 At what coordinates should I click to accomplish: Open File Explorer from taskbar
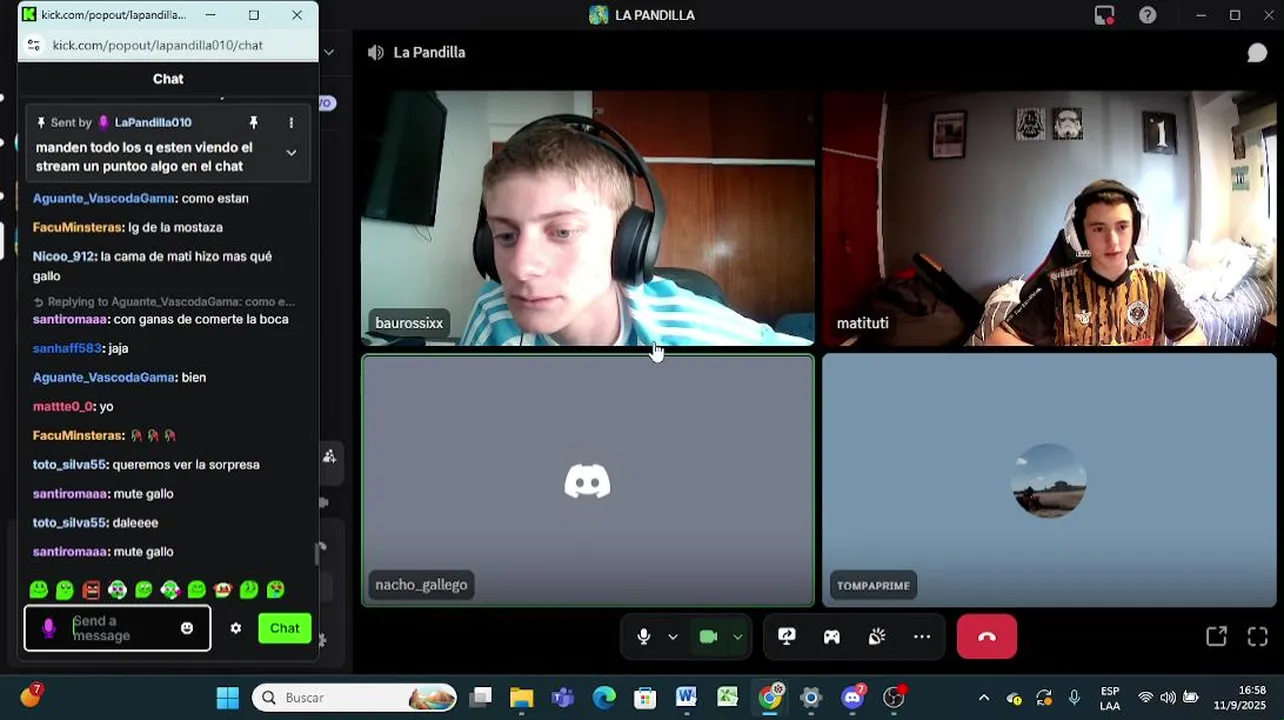click(521, 697)
